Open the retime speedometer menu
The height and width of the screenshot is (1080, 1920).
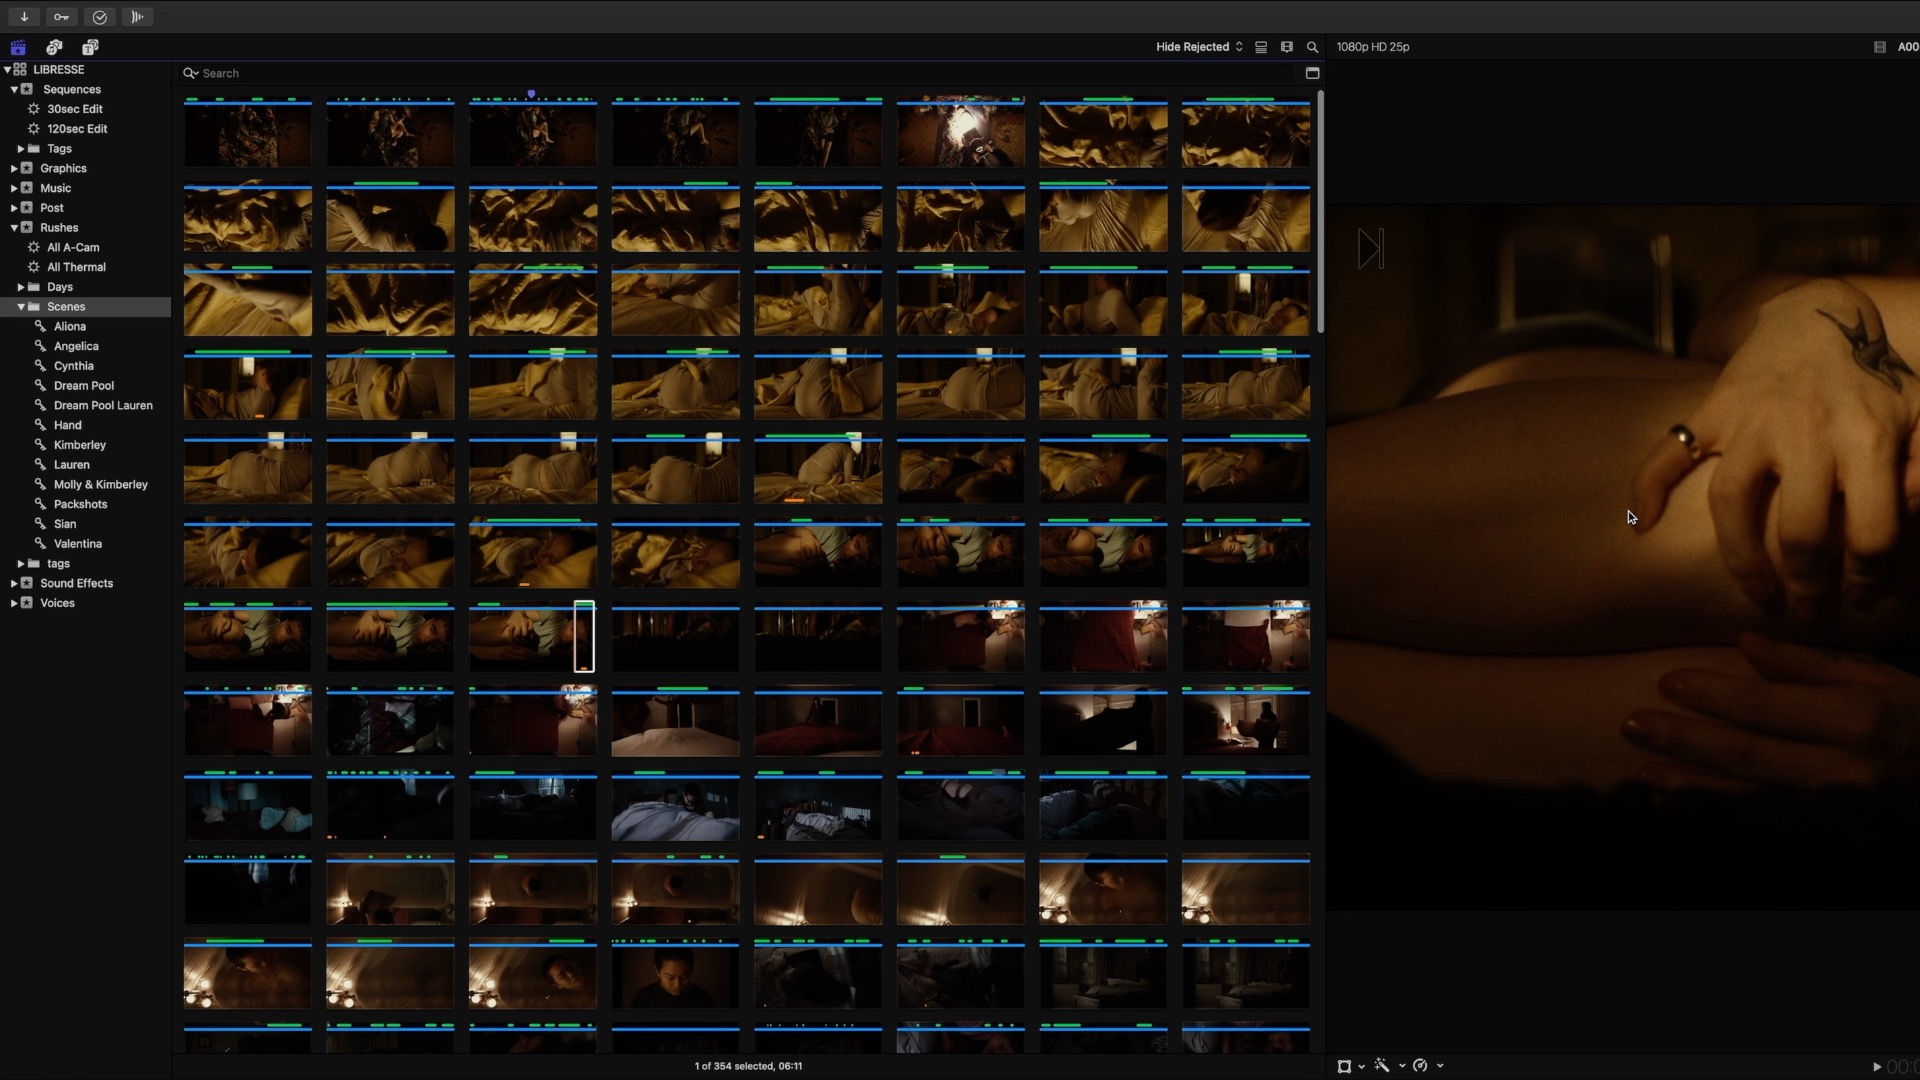[1420, 1066]
